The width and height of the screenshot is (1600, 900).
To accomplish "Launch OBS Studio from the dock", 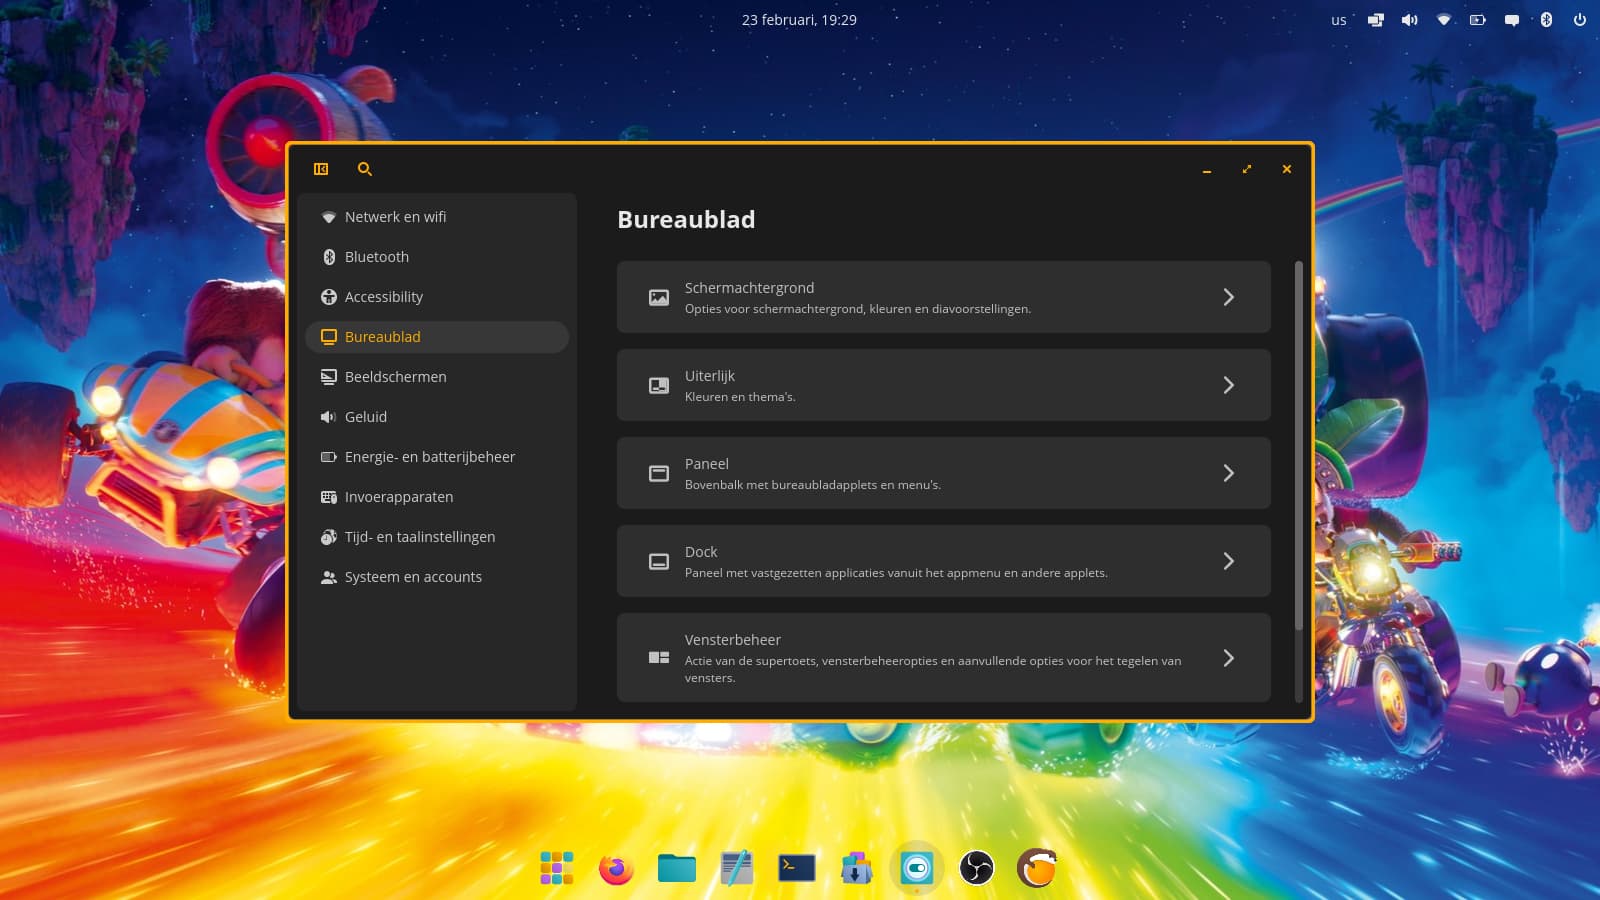I will tap(977, 868).
